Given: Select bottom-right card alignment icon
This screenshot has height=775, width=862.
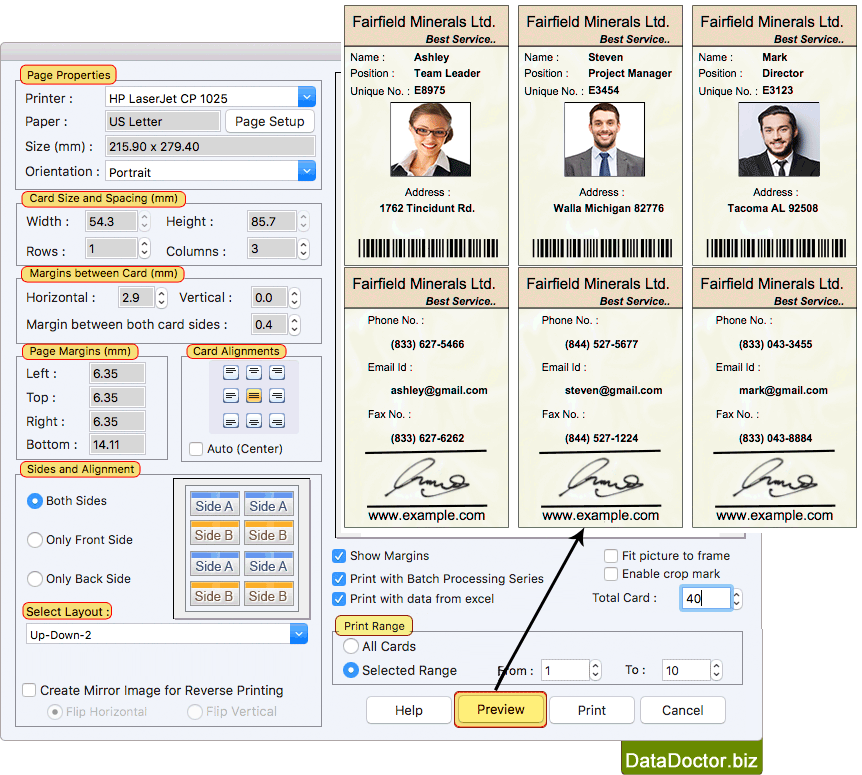Looking at the screenshot, I should click(277, 421).
